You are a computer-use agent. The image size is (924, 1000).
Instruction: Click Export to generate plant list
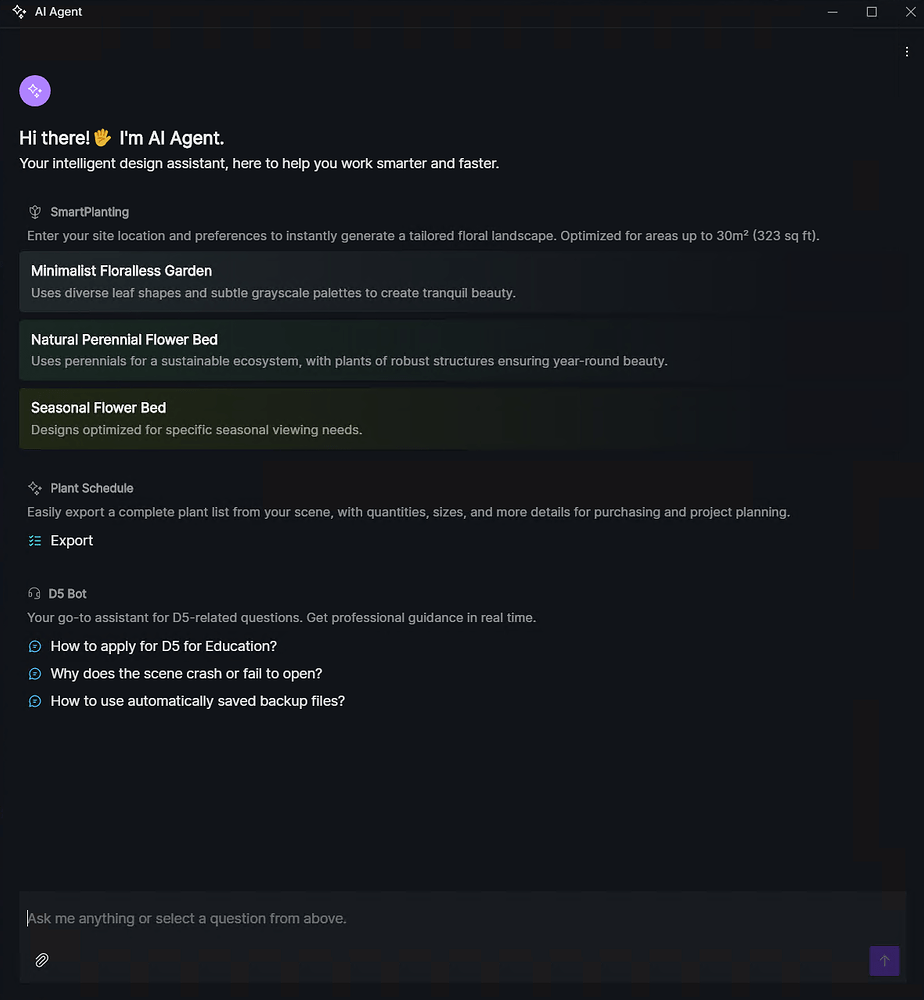[x=71, y=540]
